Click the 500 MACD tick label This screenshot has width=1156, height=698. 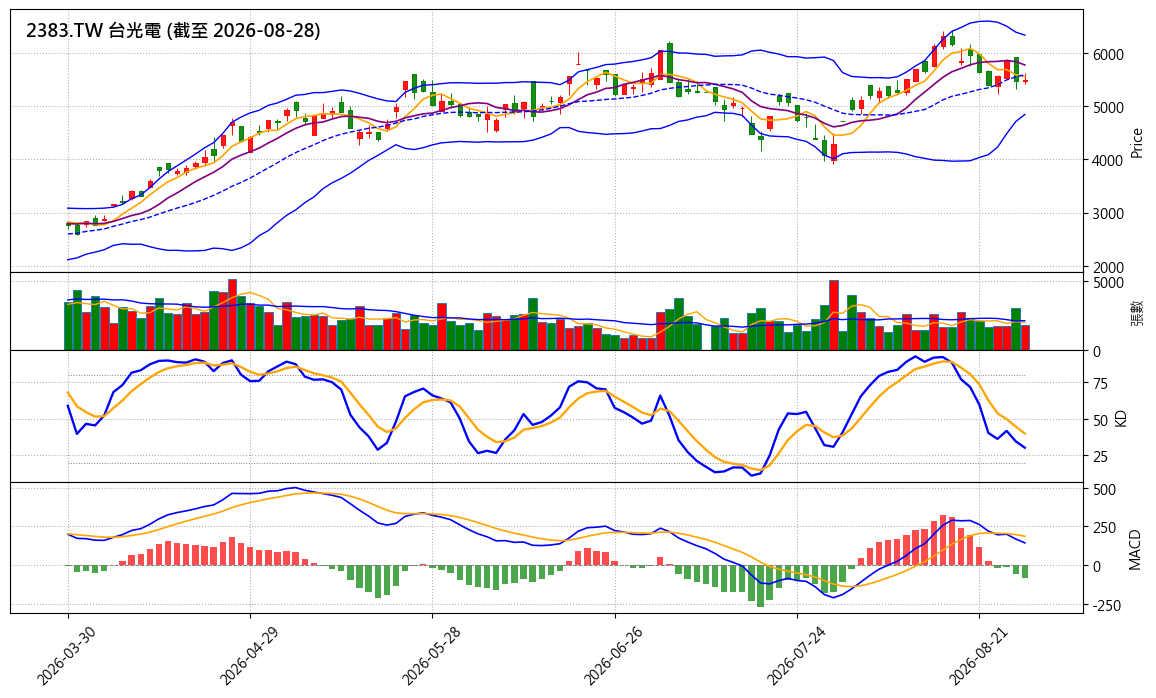click(x=1104, y=490)
